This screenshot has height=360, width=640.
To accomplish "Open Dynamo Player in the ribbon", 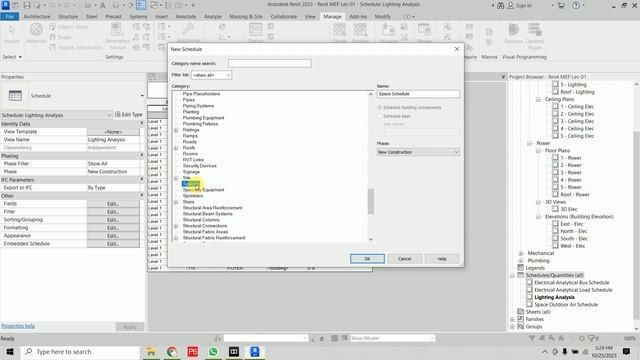I will (x=534, y=36).
